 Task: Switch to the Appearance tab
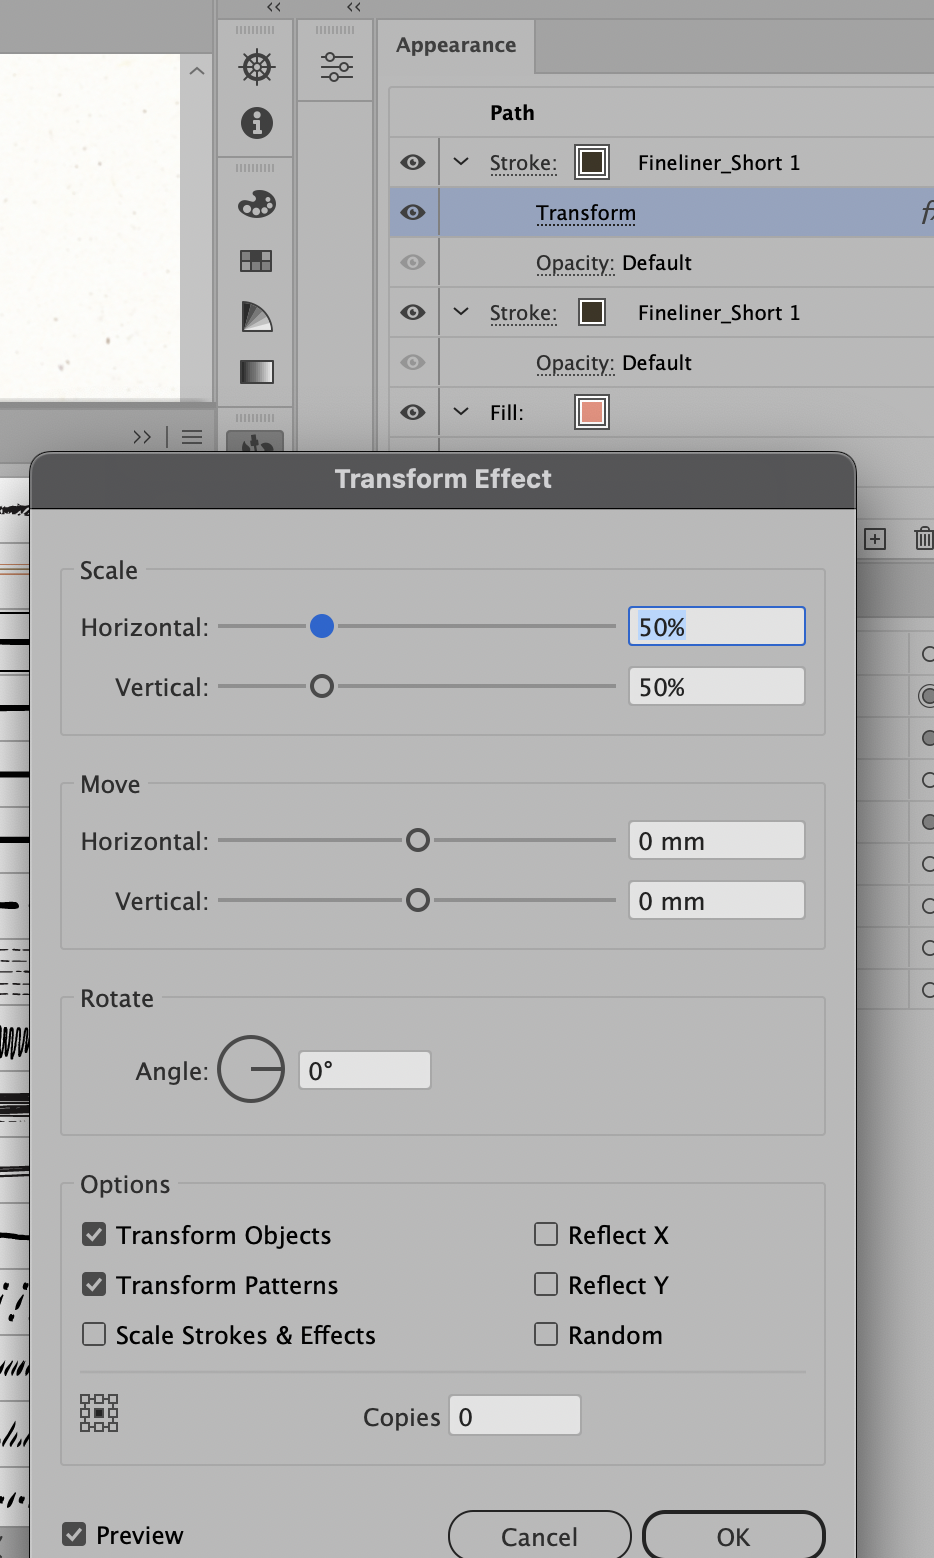coord(455,45)
